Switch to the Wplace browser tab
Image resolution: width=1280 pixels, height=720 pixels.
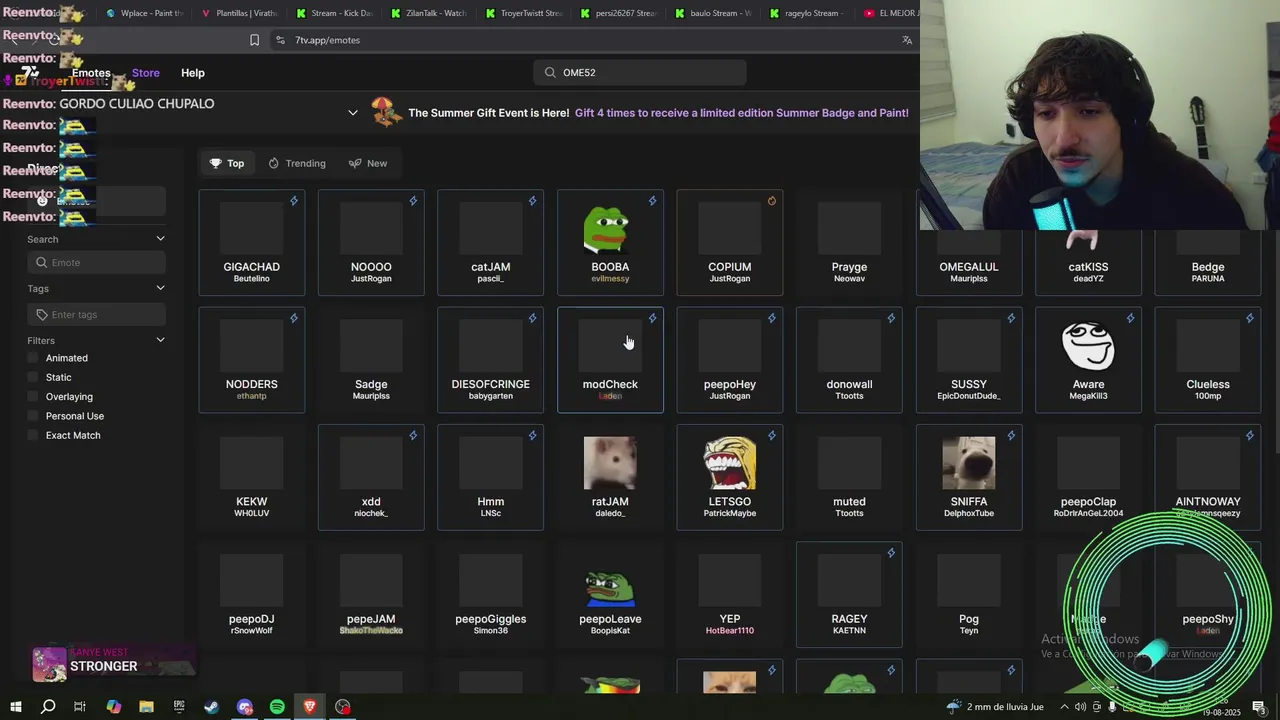click(145, 13)
